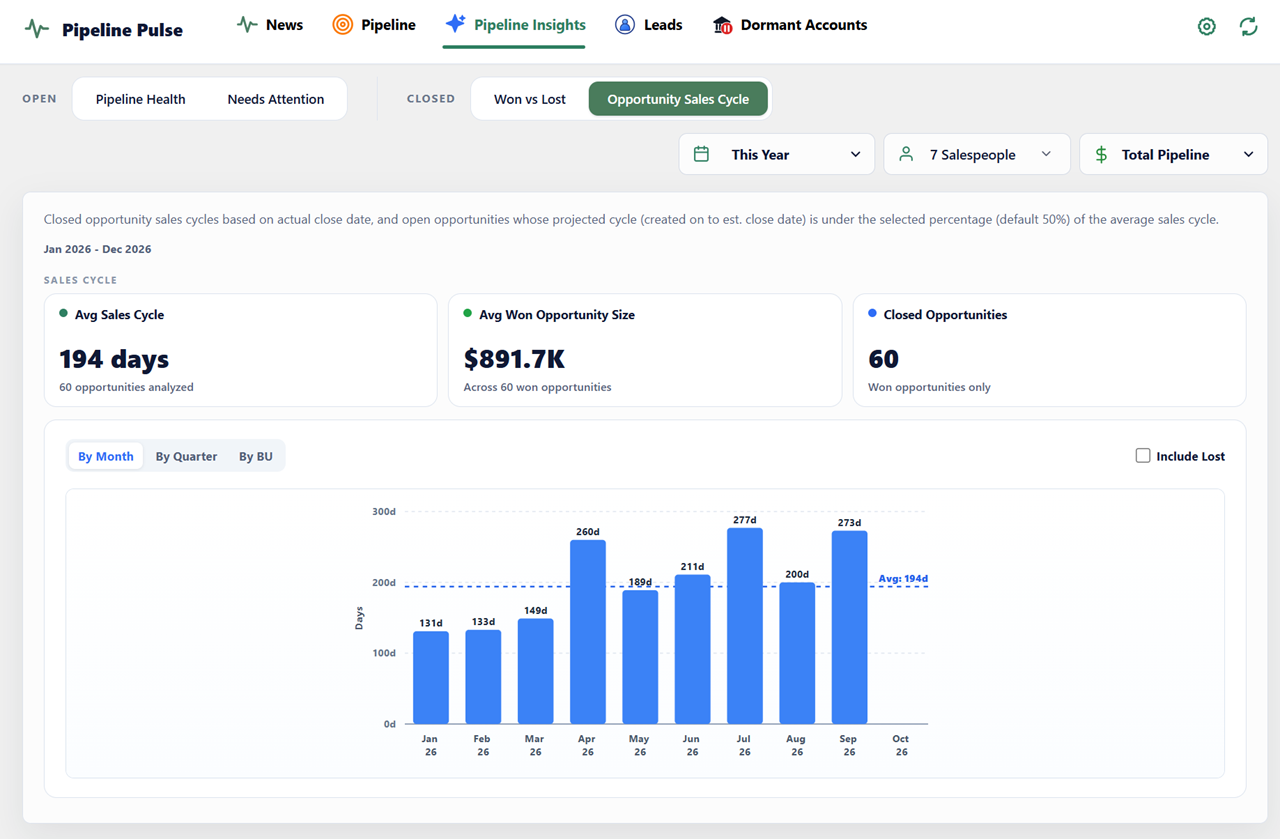Click the calendar icon in This Year filter

(702, 154)
